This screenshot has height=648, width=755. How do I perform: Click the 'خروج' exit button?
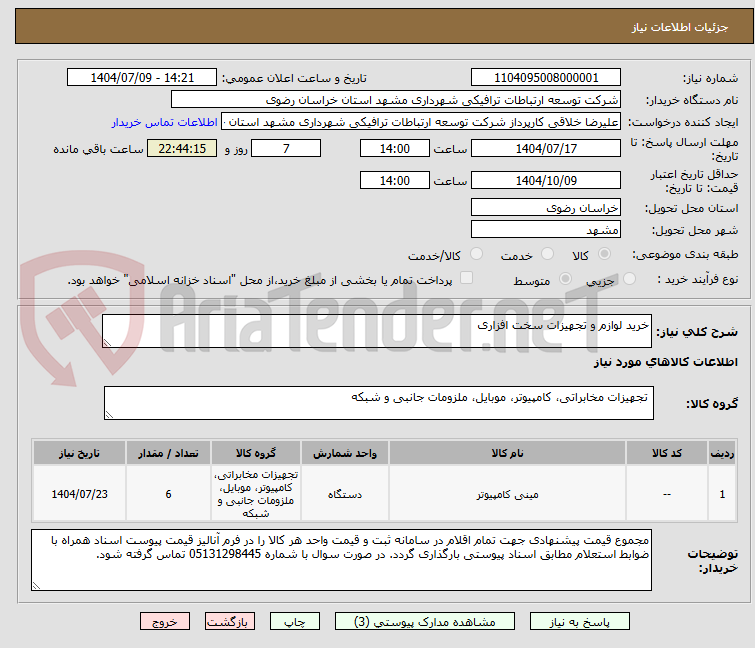[165, 622]
